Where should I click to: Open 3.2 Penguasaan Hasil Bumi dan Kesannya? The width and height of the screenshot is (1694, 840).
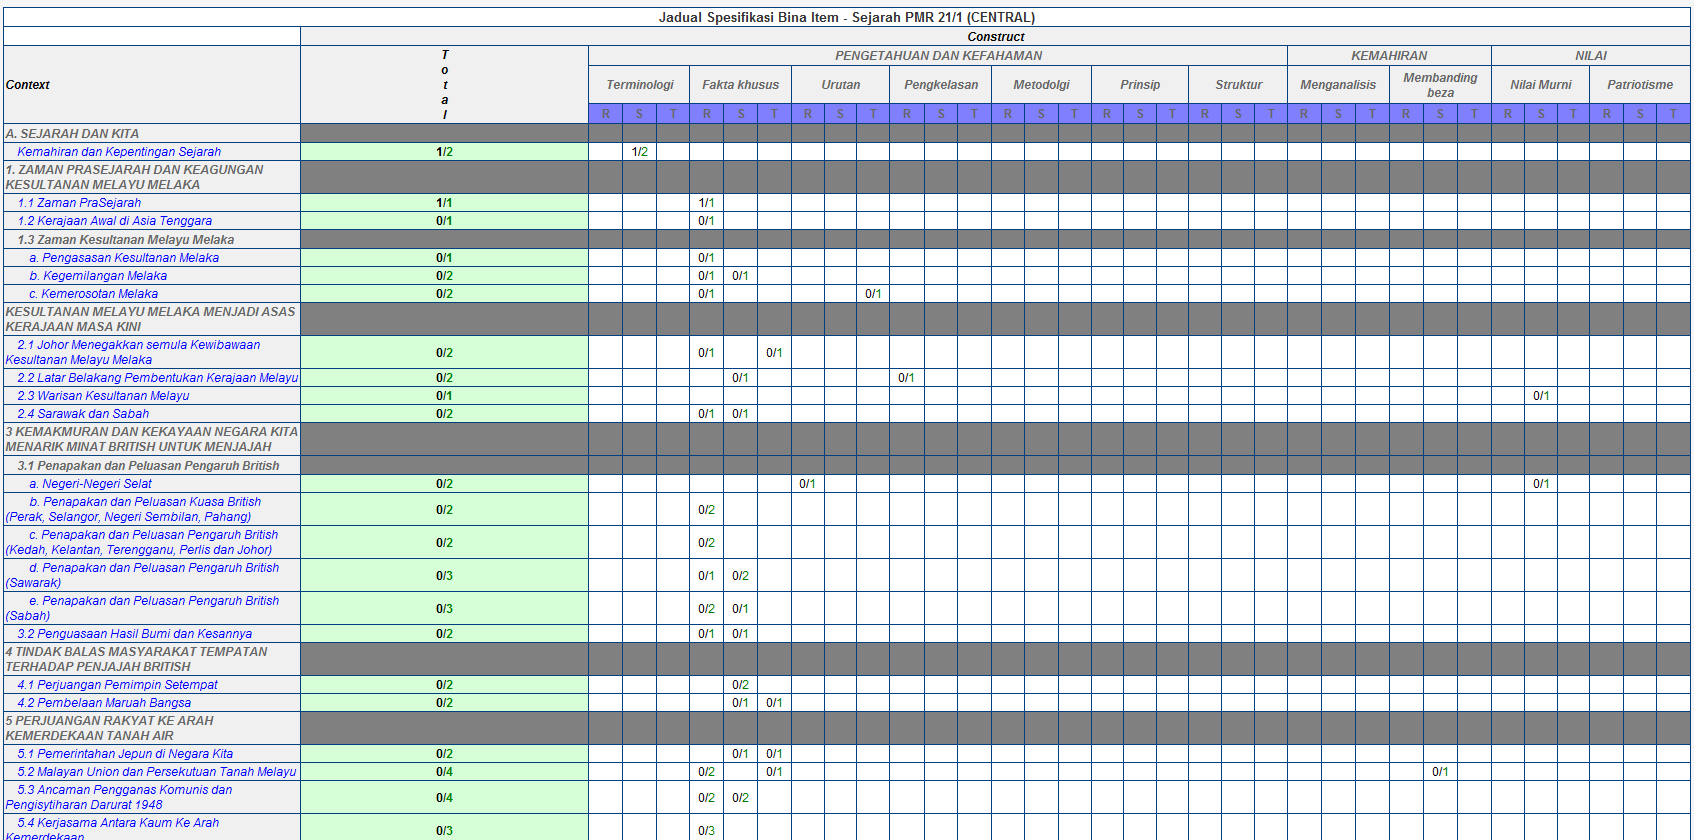135,634
